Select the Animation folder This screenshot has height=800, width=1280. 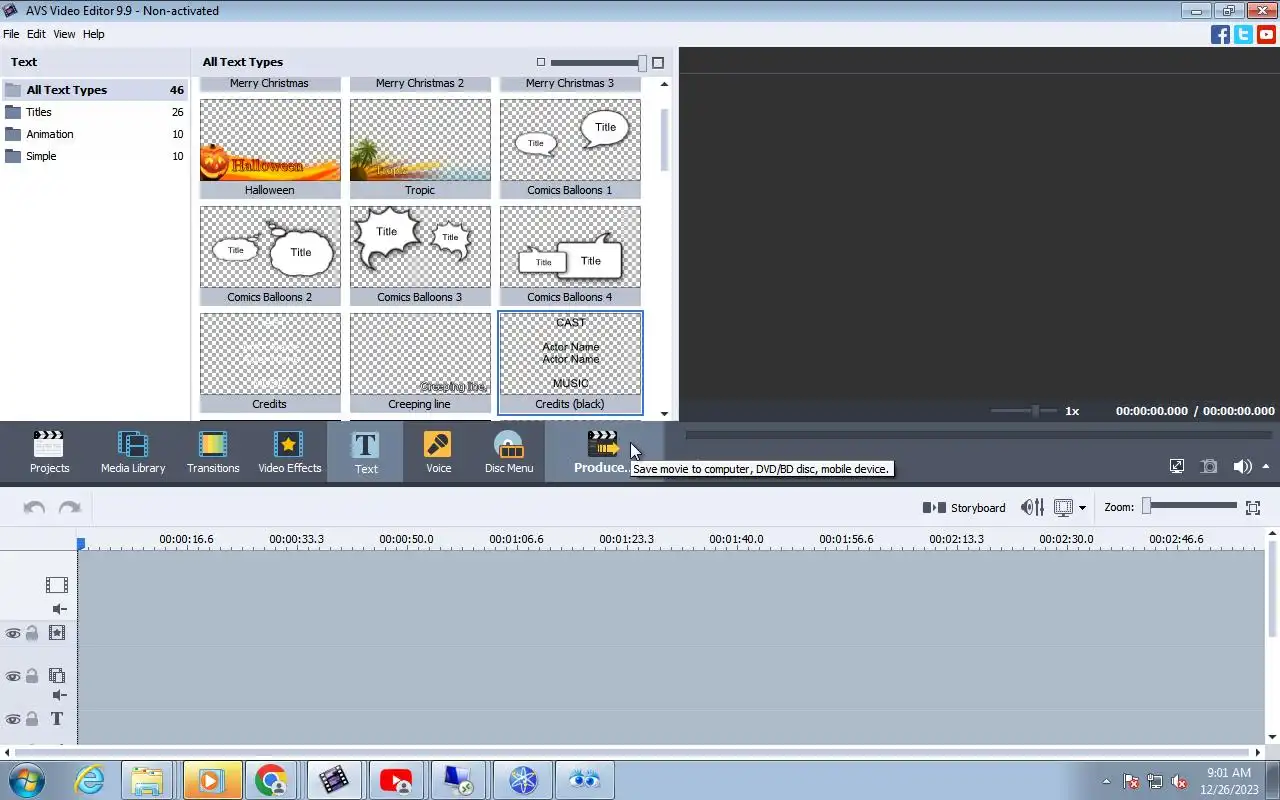coord(95,134)
